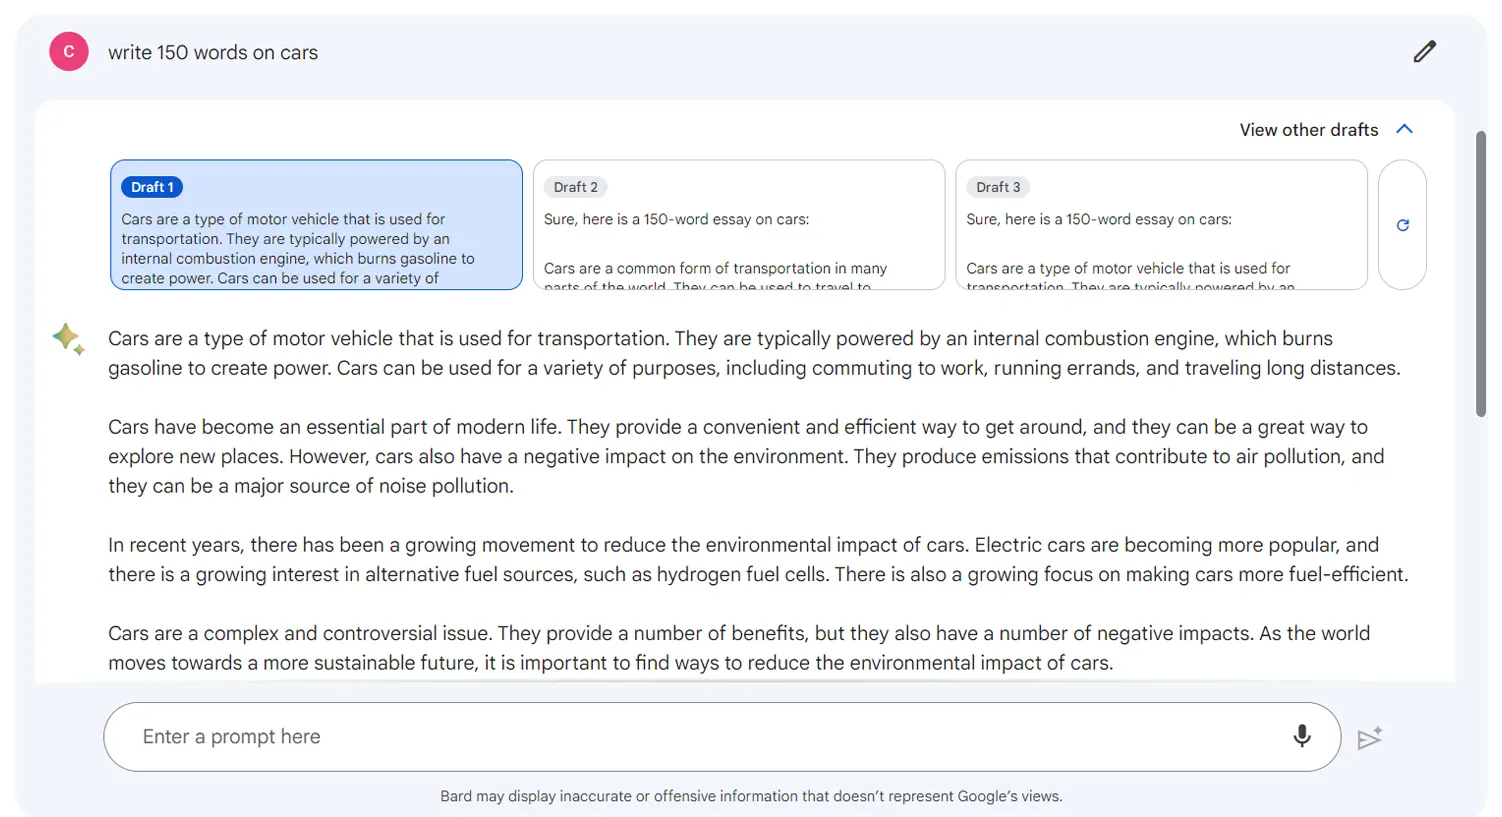Image resolution: width=1502 pixels, height=817 pixels.
Task: Regenerate drafts with the refresh icon
Action: tap(1402, 225)
